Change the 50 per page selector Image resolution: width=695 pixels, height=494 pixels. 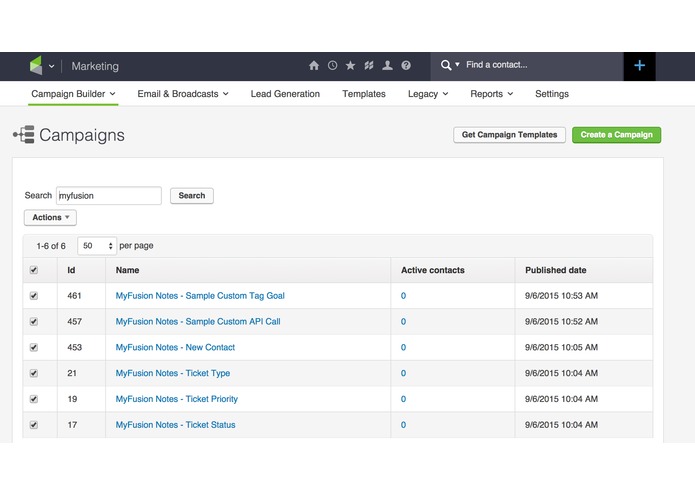[x=97, y=246]
